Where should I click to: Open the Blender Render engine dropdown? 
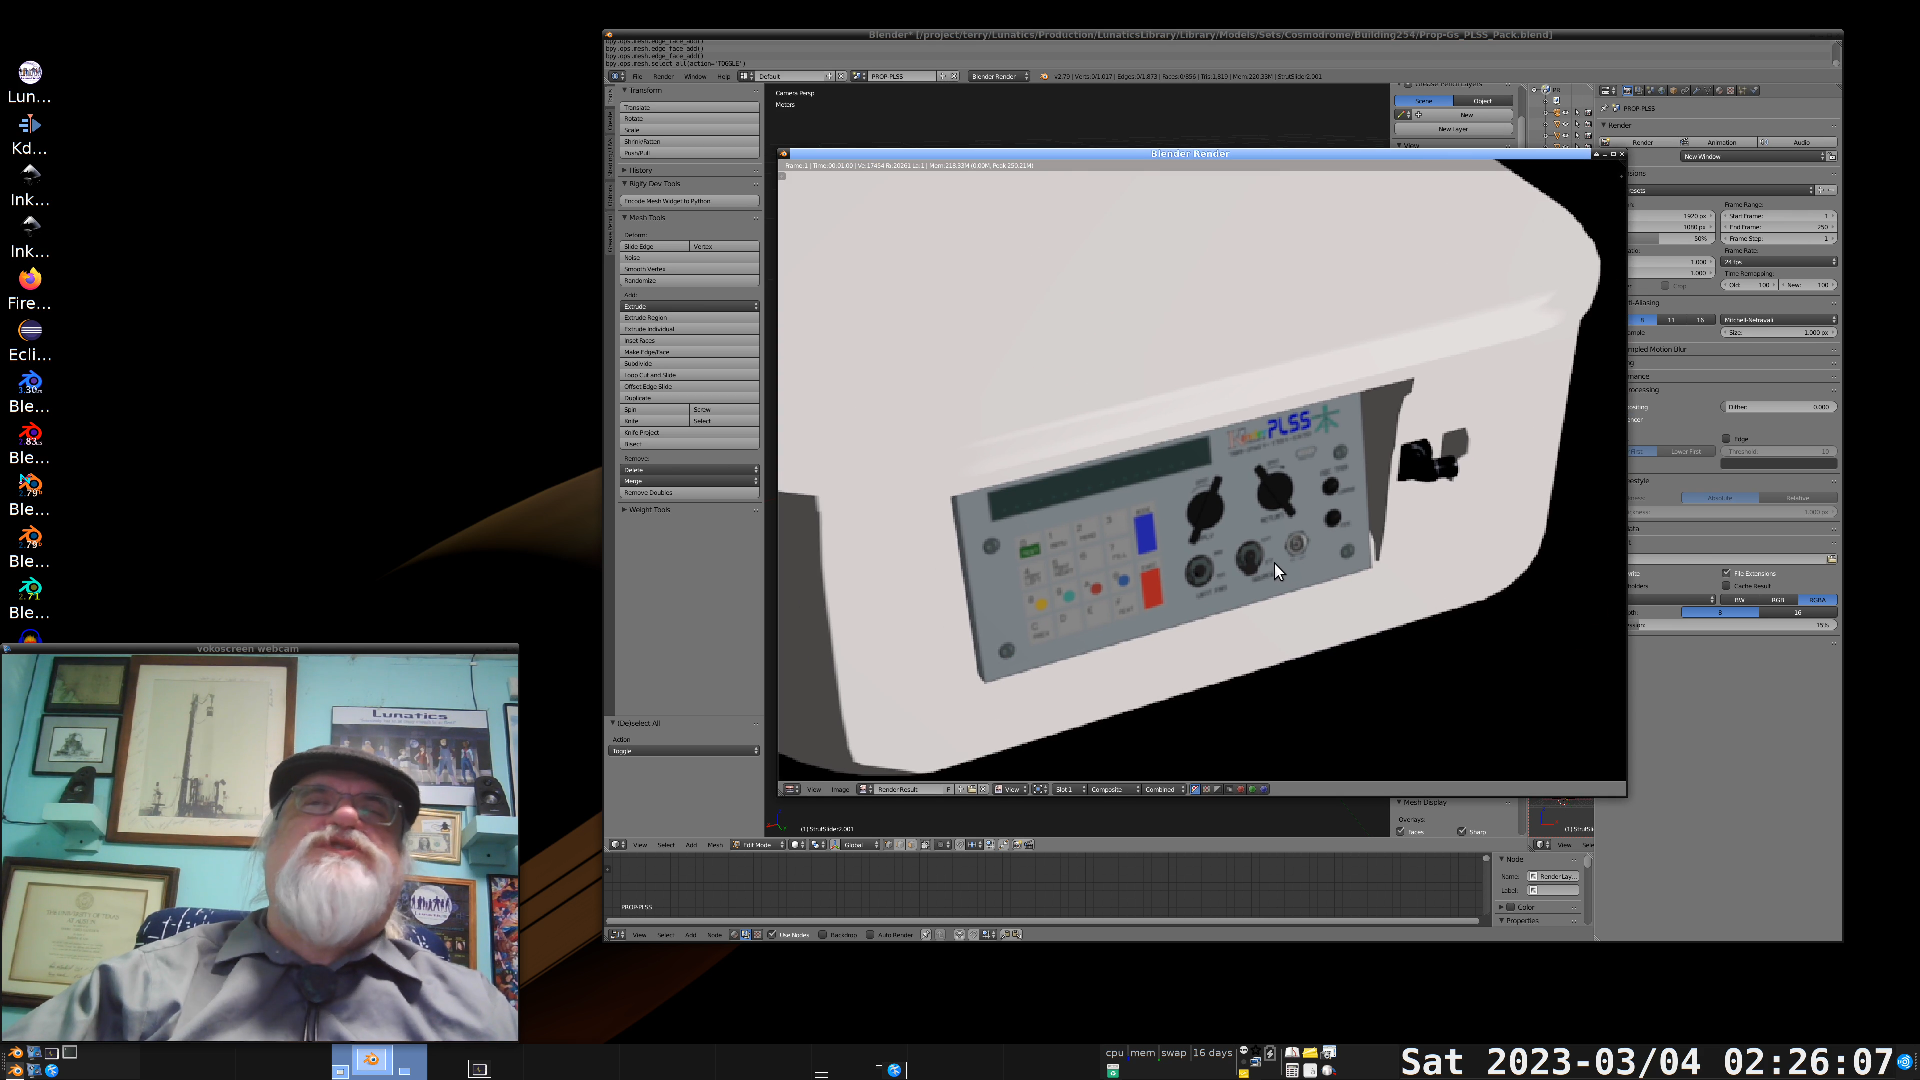click(995, 76)
